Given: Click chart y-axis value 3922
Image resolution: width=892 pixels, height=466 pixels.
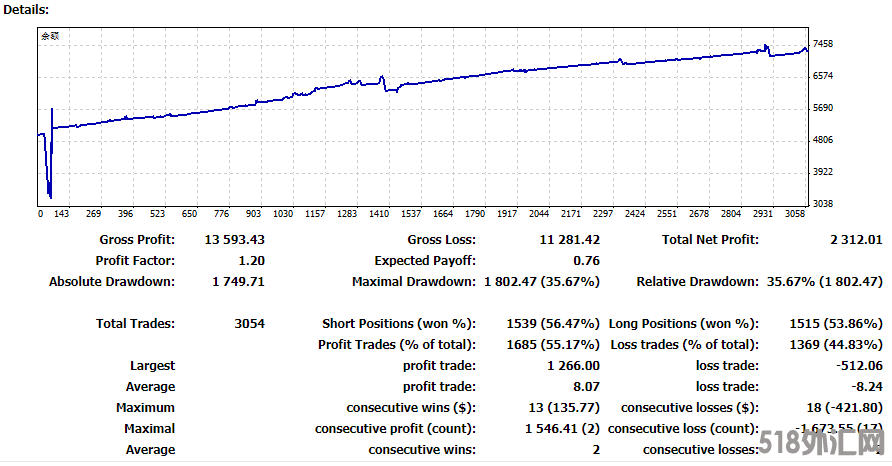Looking at the screenshot, I should click(x=823, y=171).
